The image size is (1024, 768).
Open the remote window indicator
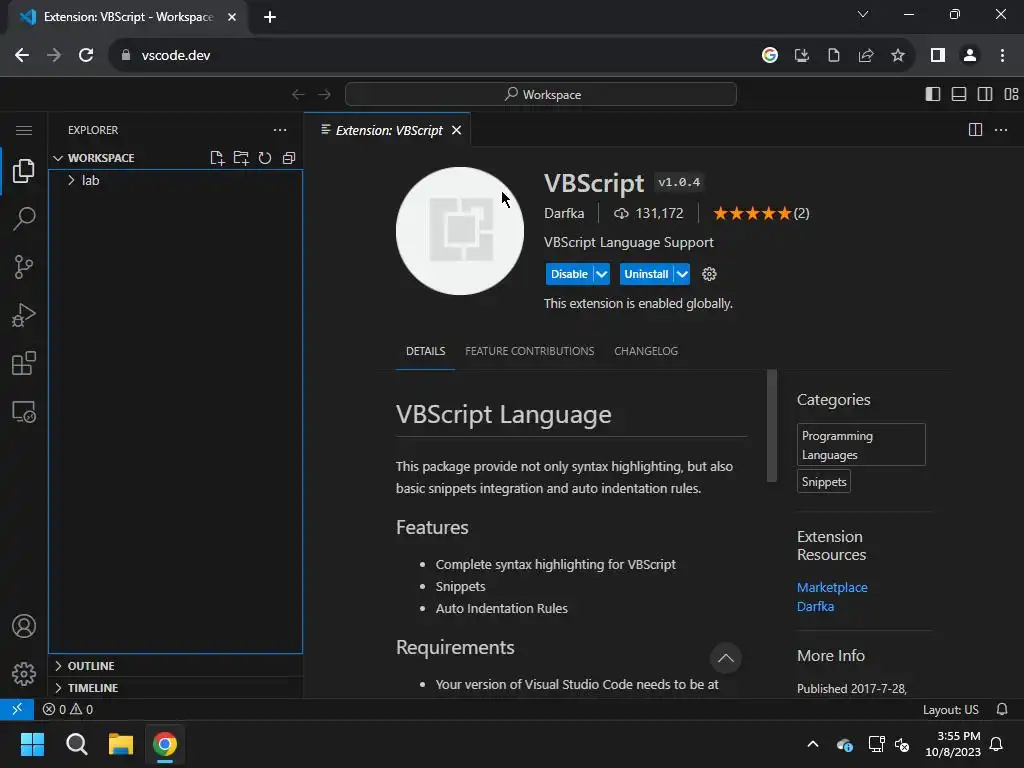click(17, 709)
